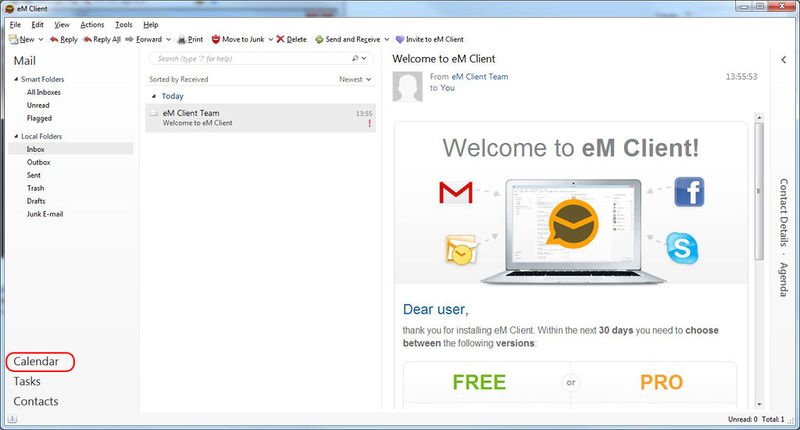This screenshot has height=430, width=800.
Task: Click the Sorted by Received header
Action: tap(179, 79)
